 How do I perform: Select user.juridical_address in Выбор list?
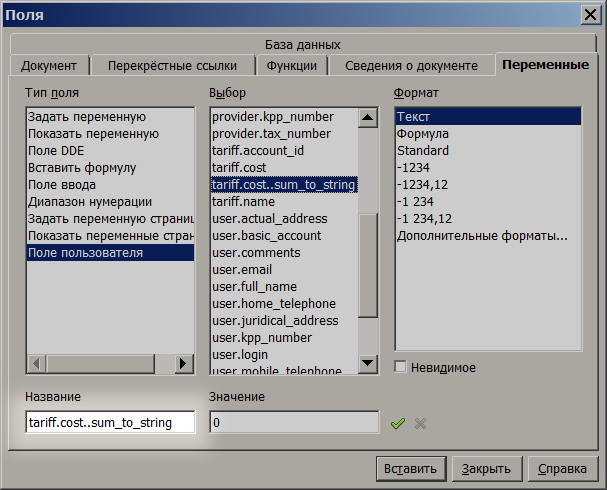click(285, 321)
